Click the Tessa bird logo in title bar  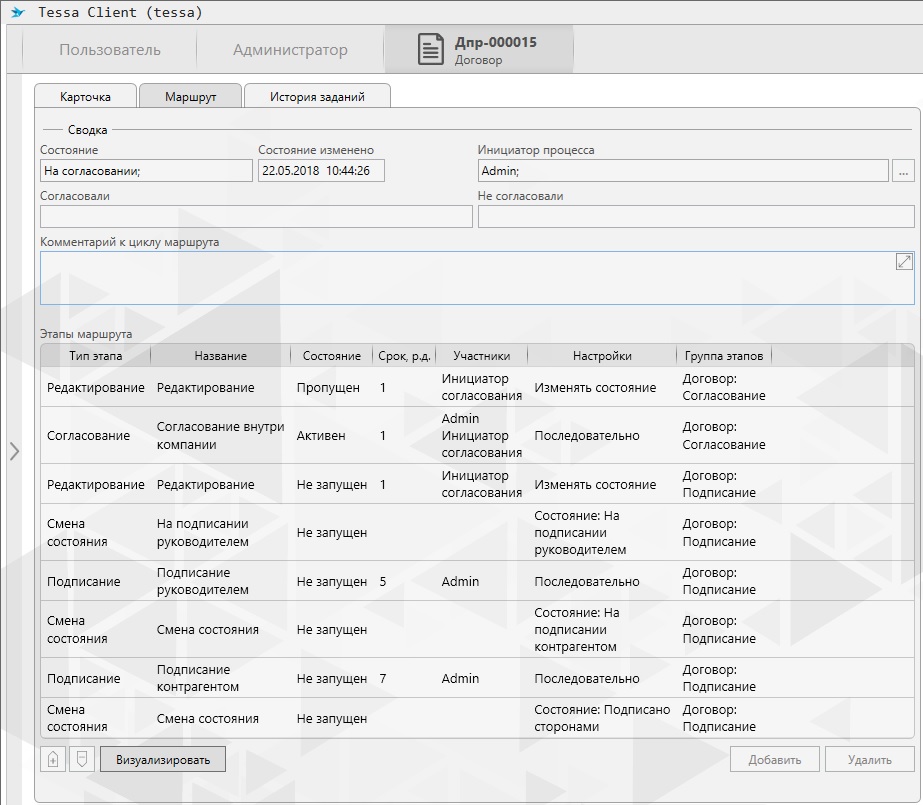pyautogui.click(x=18, y=13)
